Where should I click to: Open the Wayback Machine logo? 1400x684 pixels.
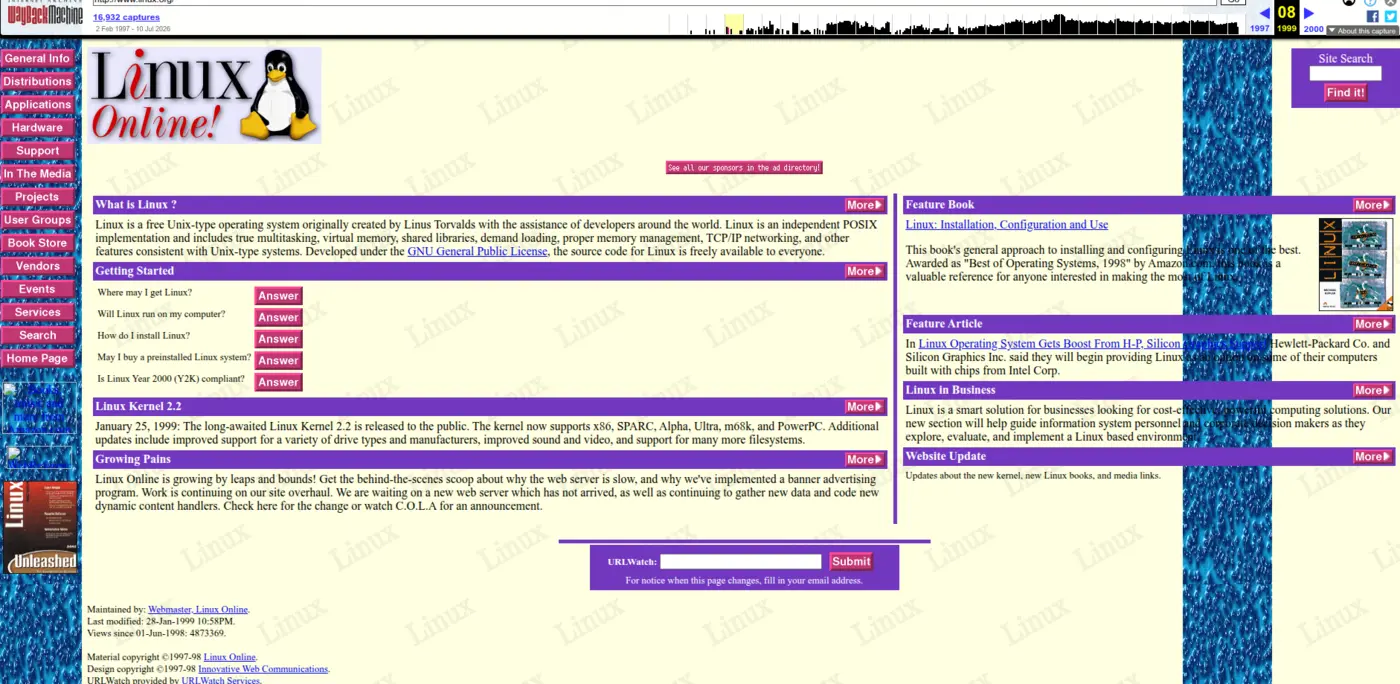(x=45, y=13)
